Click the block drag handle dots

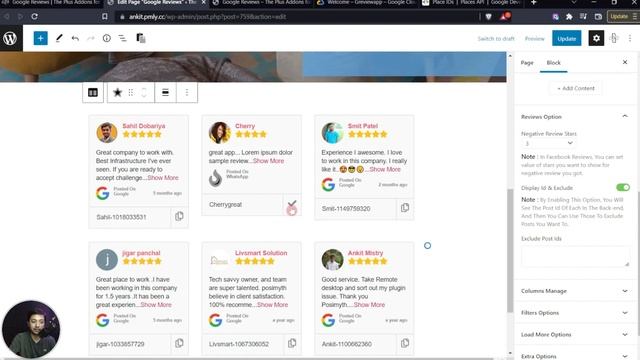tap(131, 93)
